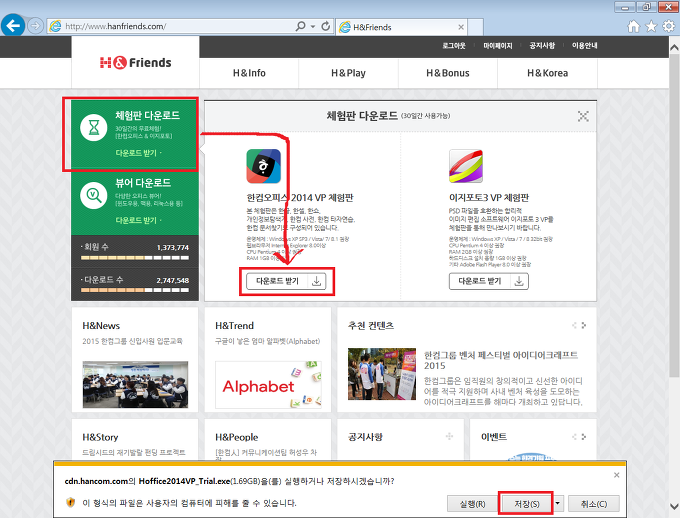Click the 회원 수 progress bar

coord(135,258)
